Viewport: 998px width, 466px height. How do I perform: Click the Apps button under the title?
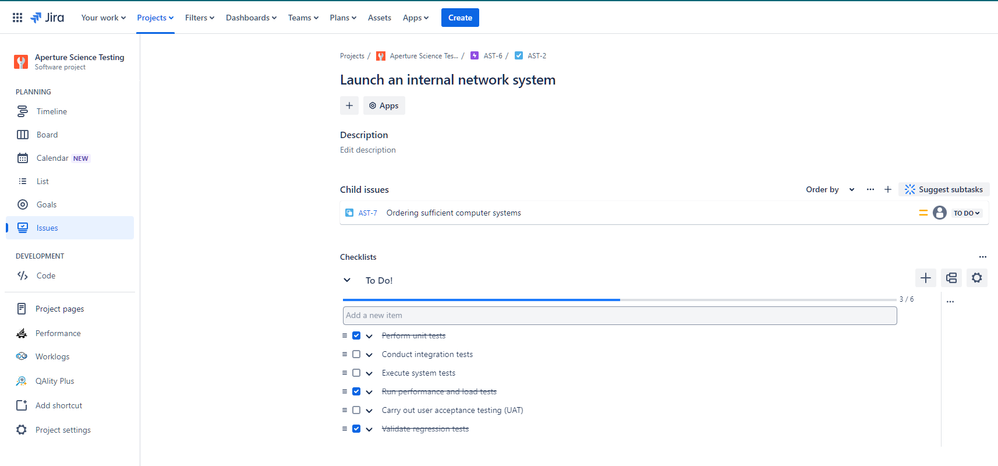(x=384, y=106)
